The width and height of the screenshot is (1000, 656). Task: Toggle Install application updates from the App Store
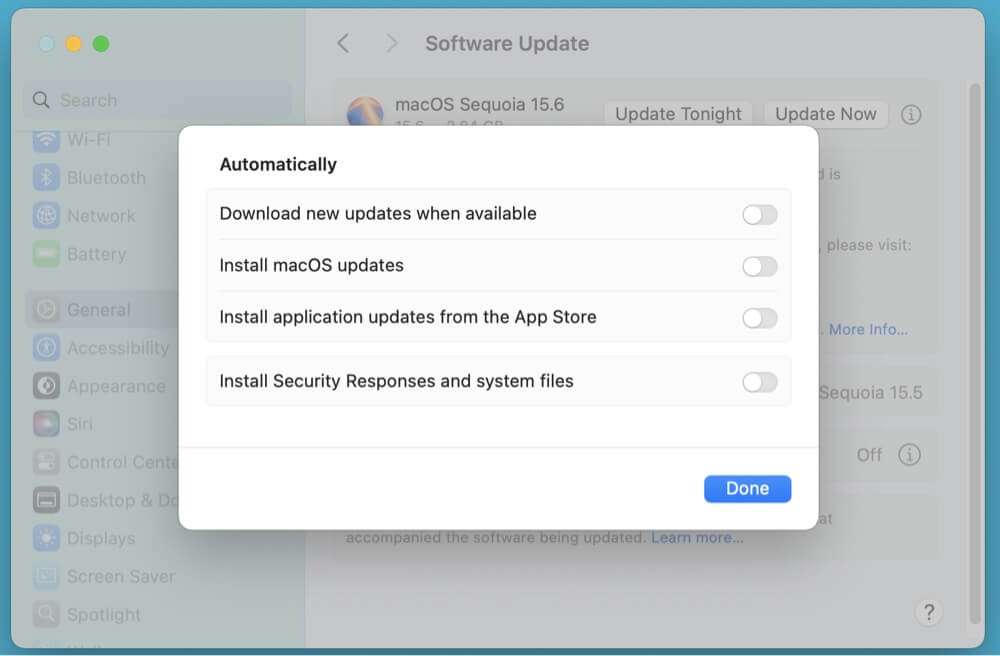point(759,317)
